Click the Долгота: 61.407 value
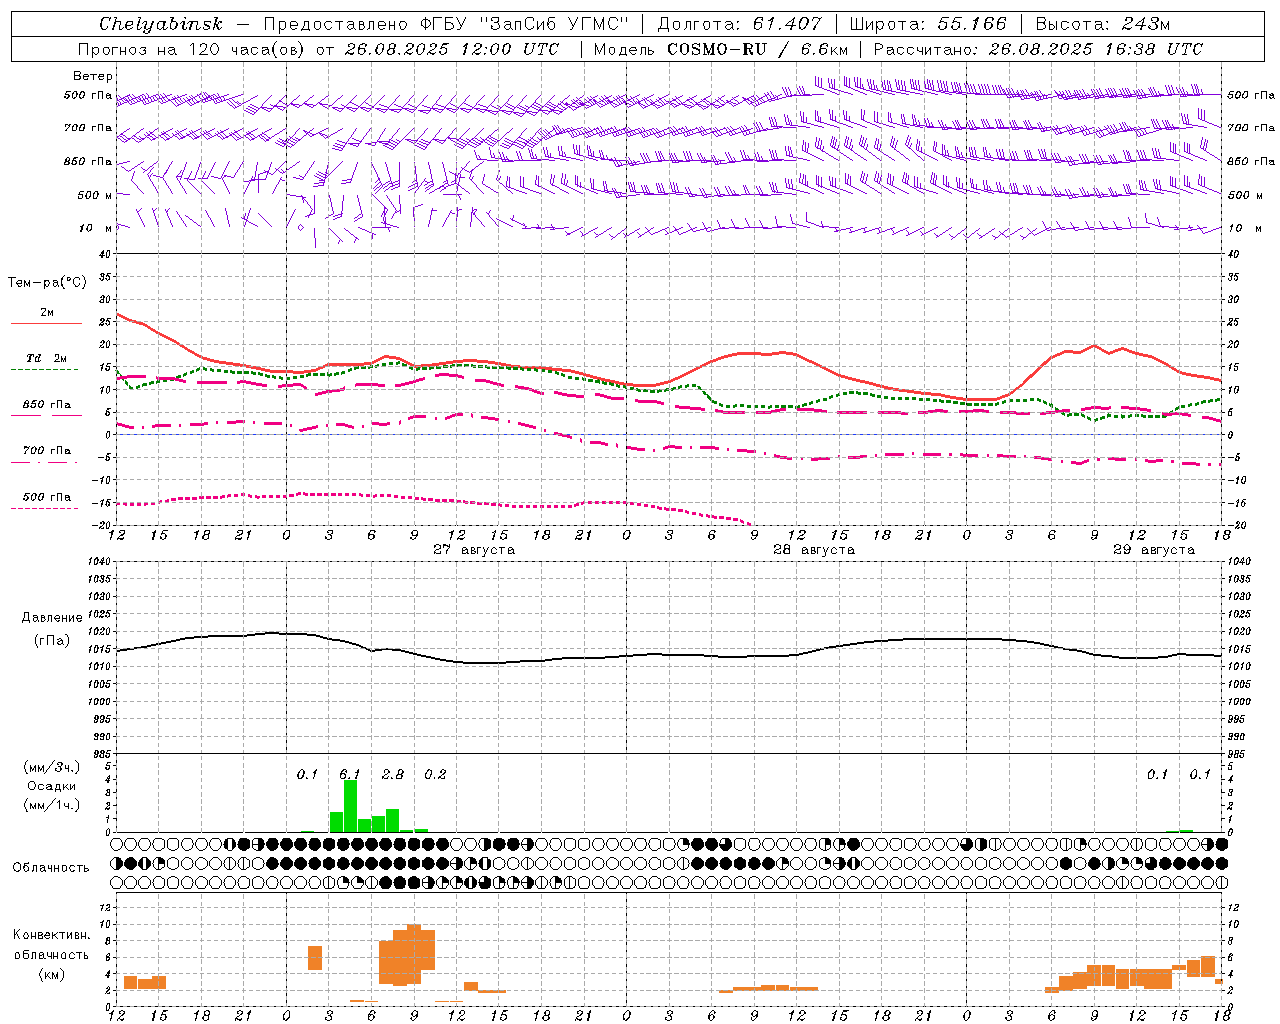 tap(739, 24)
